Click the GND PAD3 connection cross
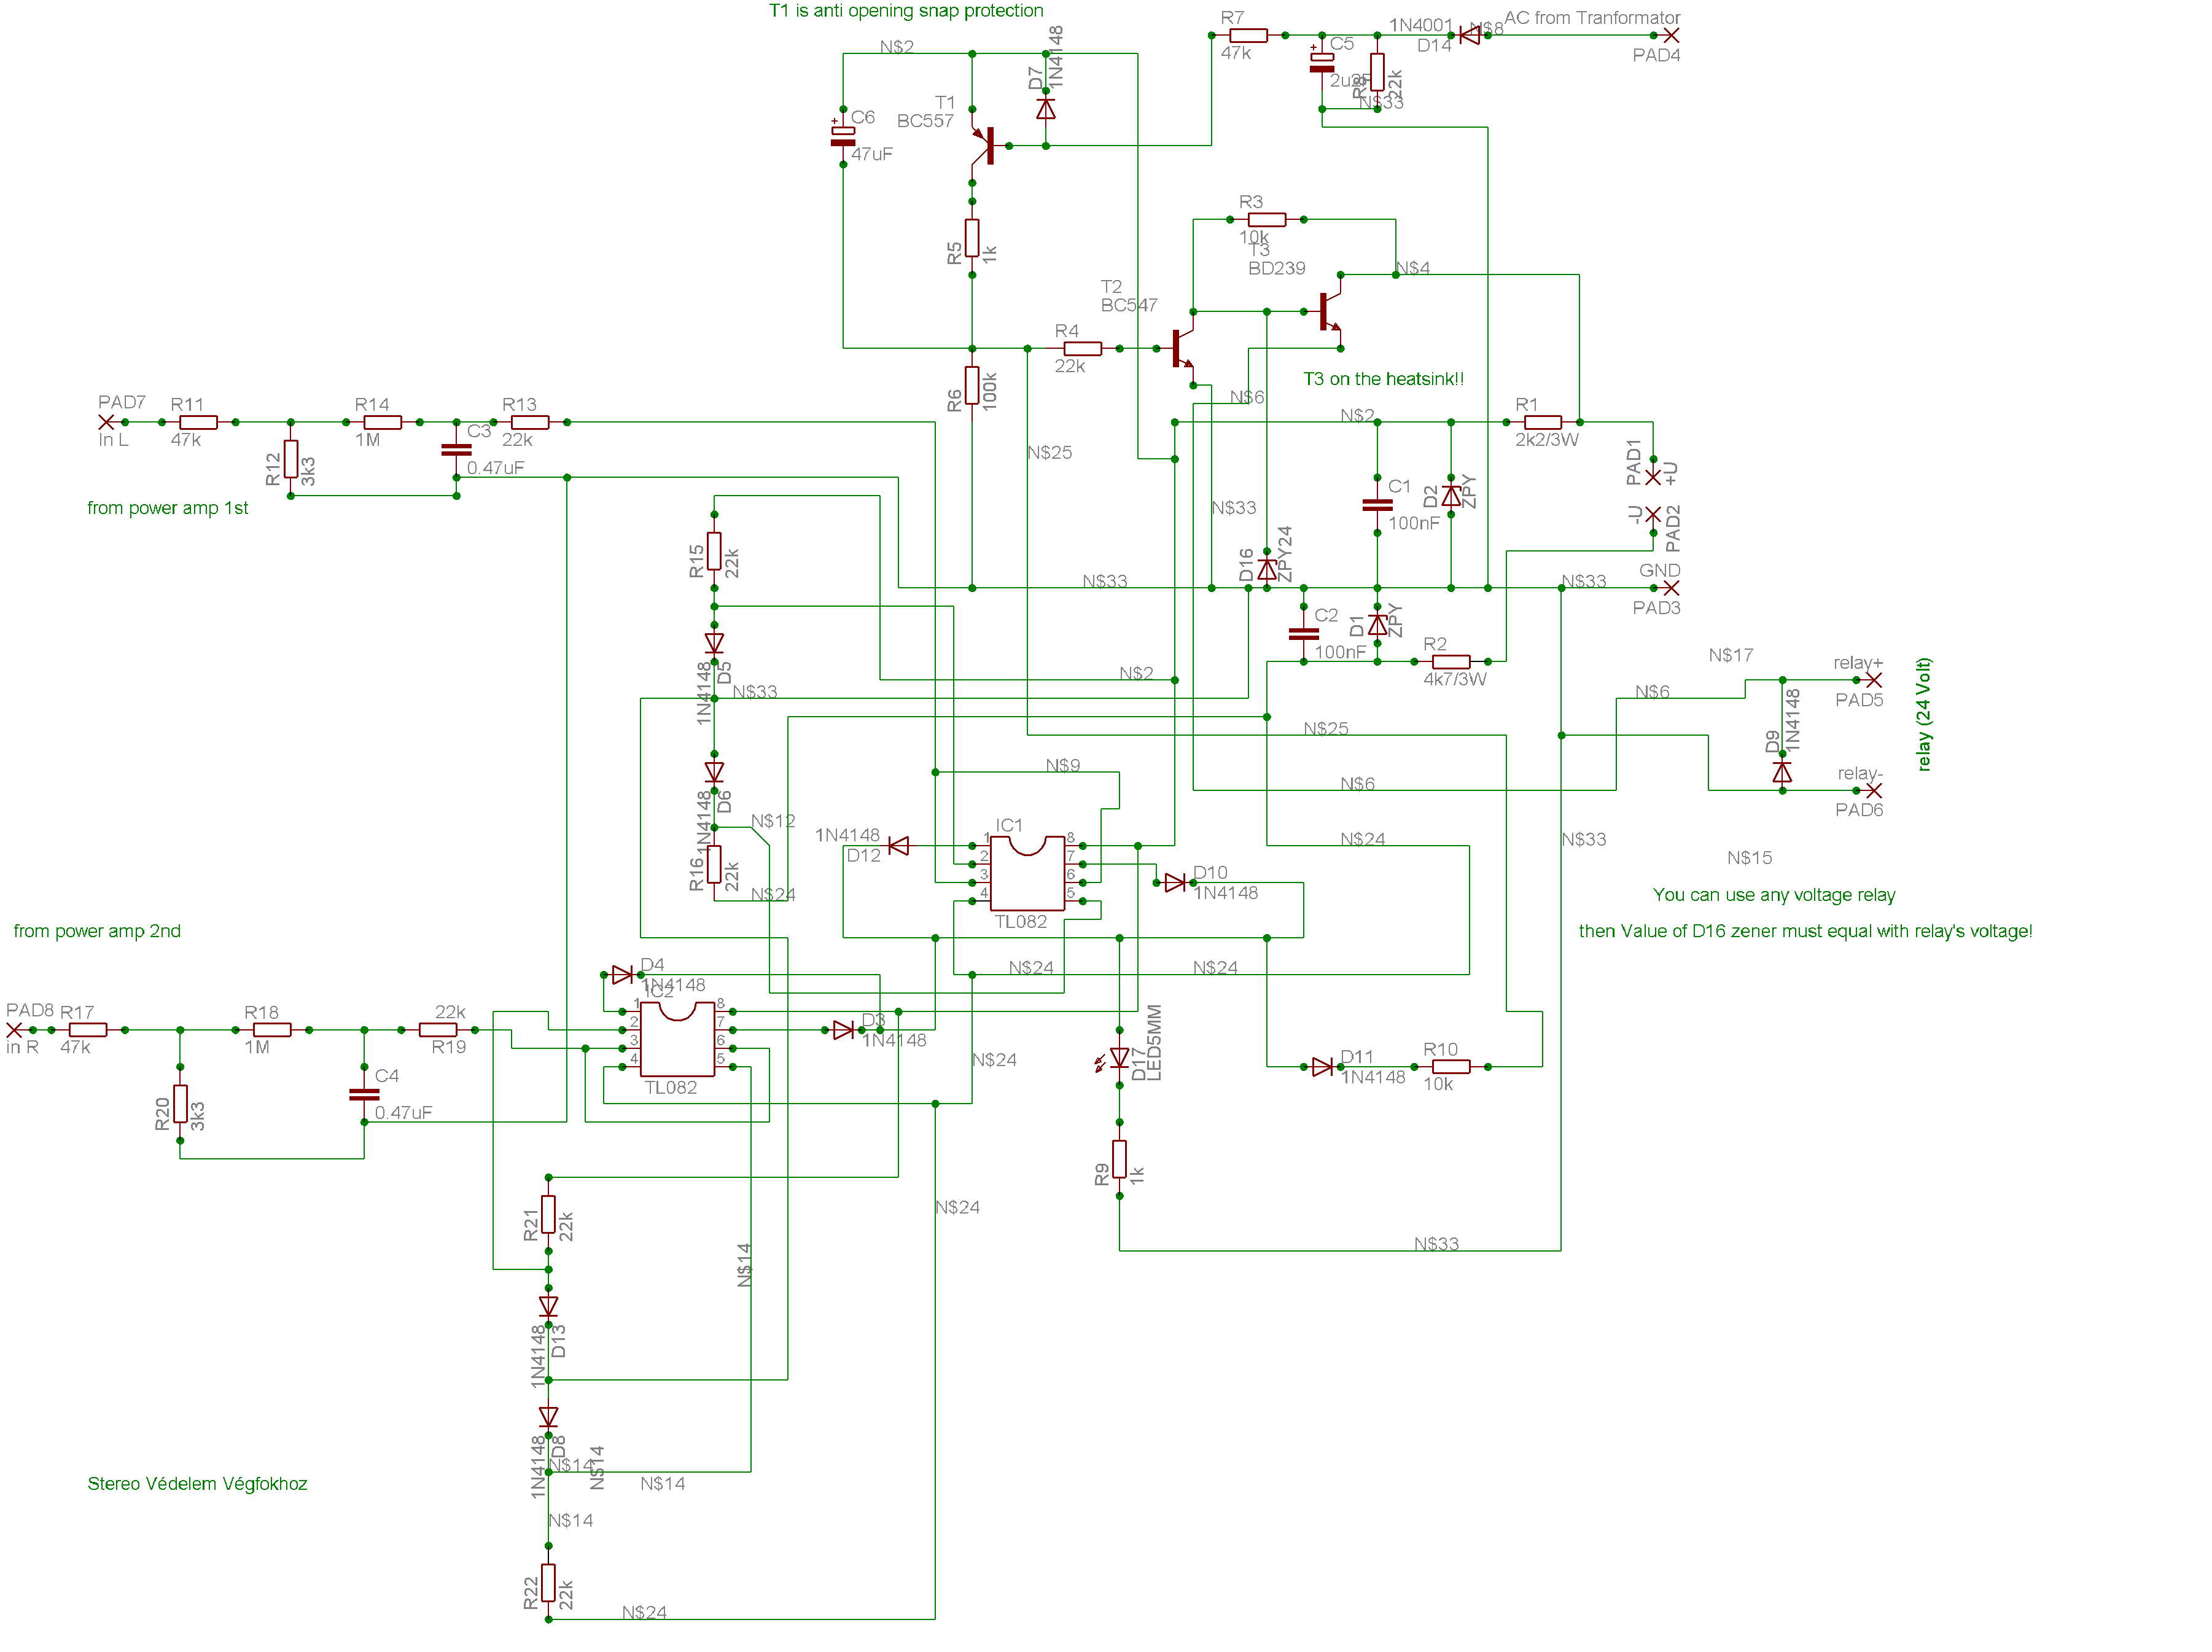Image resolution: width=2212 pixels, height=1652 pixels. point(1671,588)
